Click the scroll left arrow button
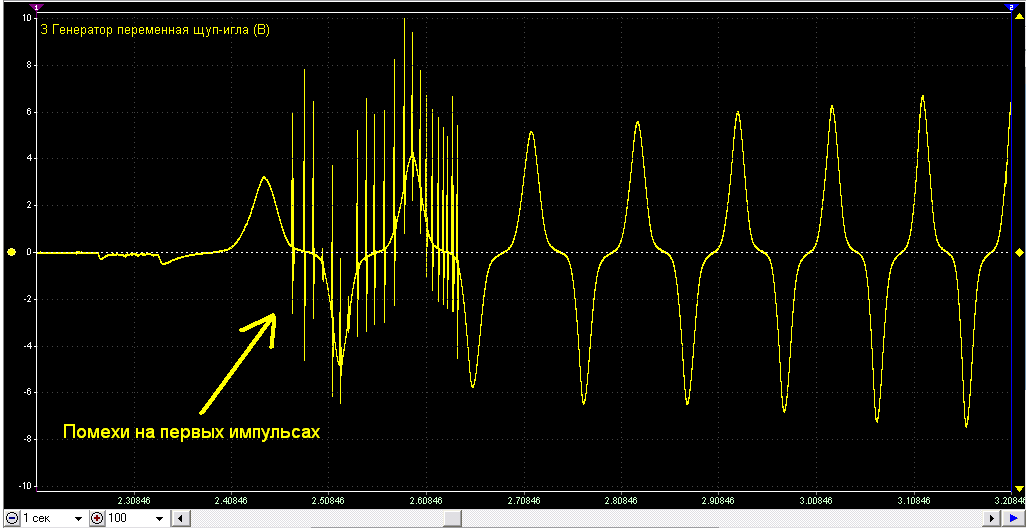This screenshot has width=1026, height=528. tap(180, 518)
